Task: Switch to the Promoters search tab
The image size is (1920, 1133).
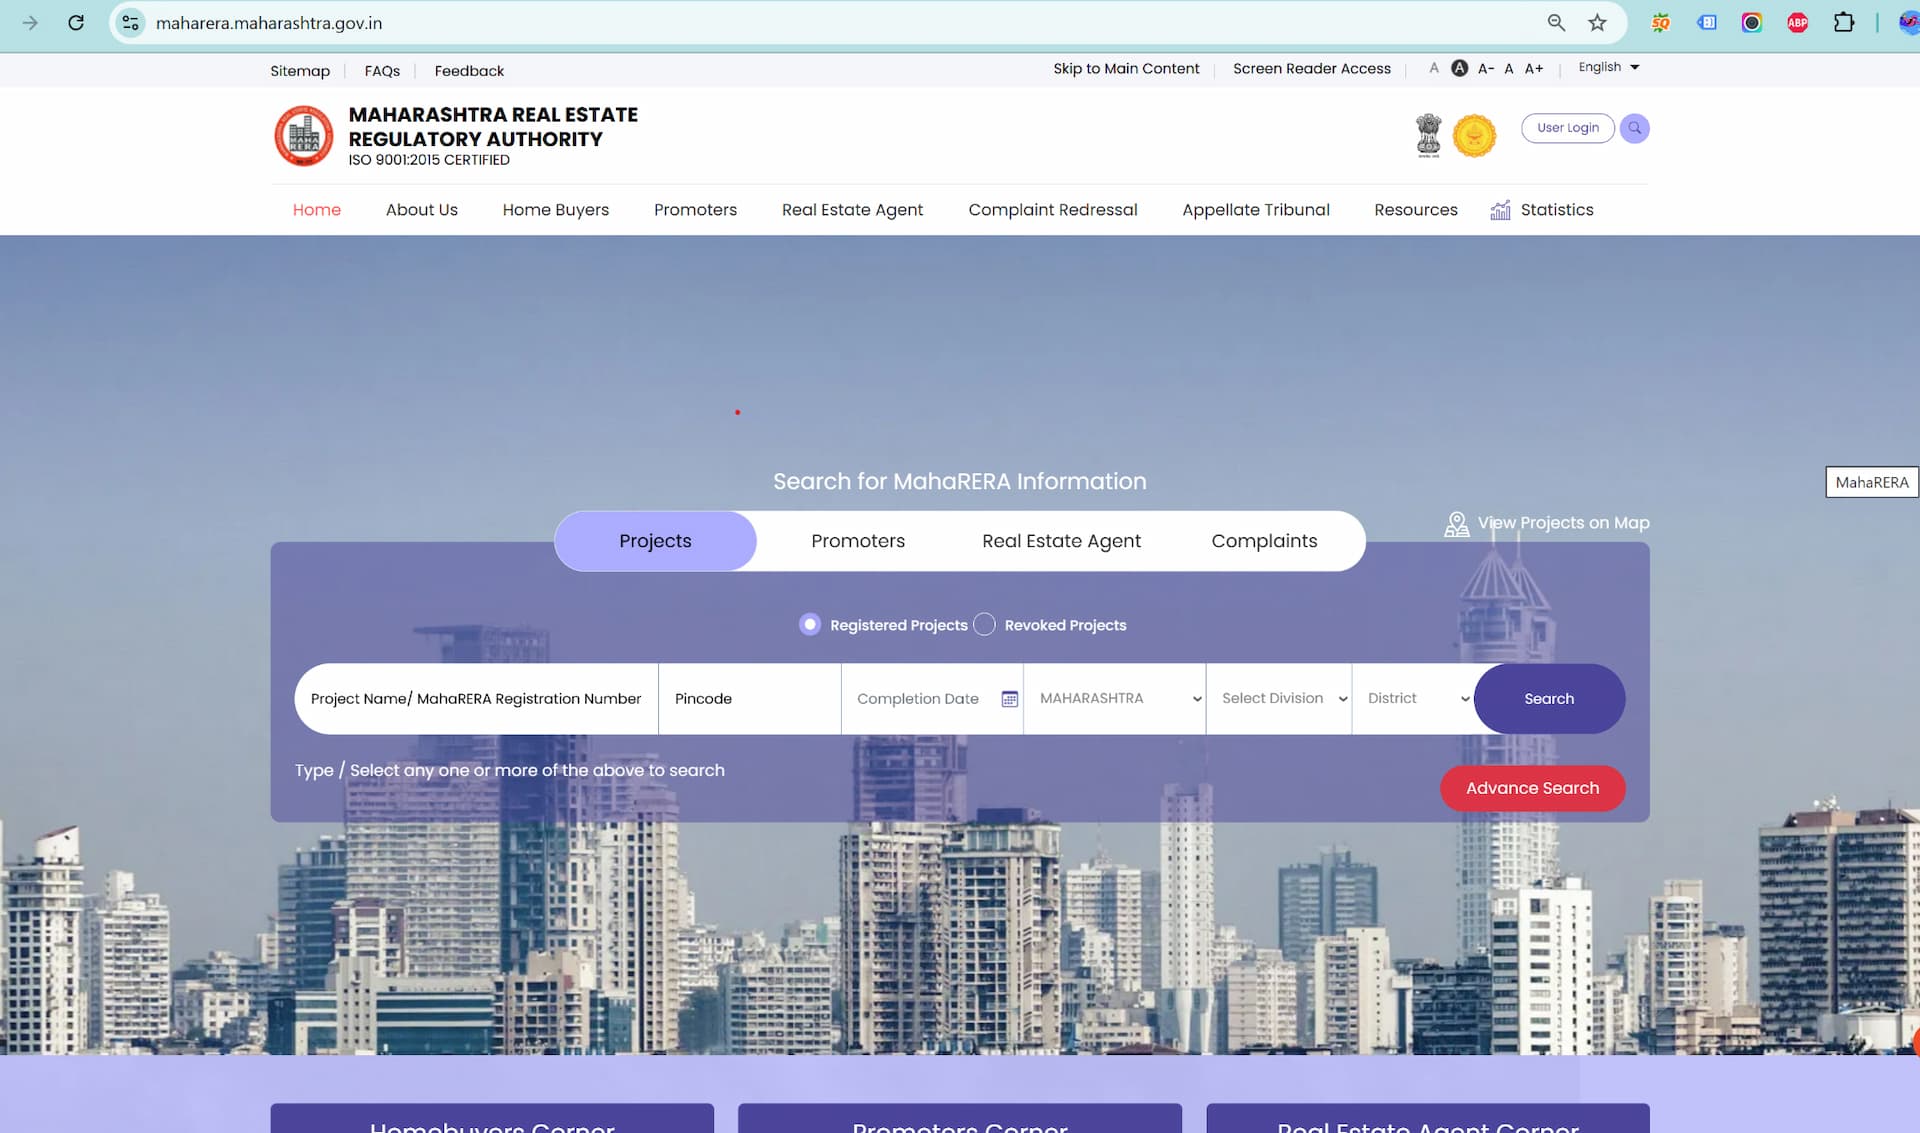Action: click(x=858, y=541)
